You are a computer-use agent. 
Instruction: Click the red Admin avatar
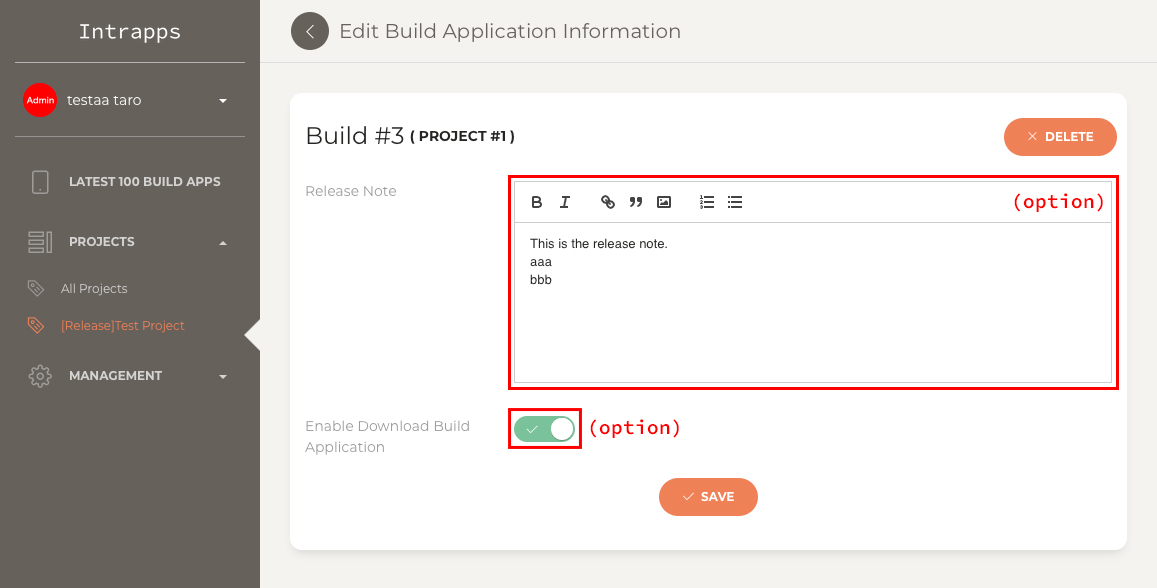(x=40, y=100)
